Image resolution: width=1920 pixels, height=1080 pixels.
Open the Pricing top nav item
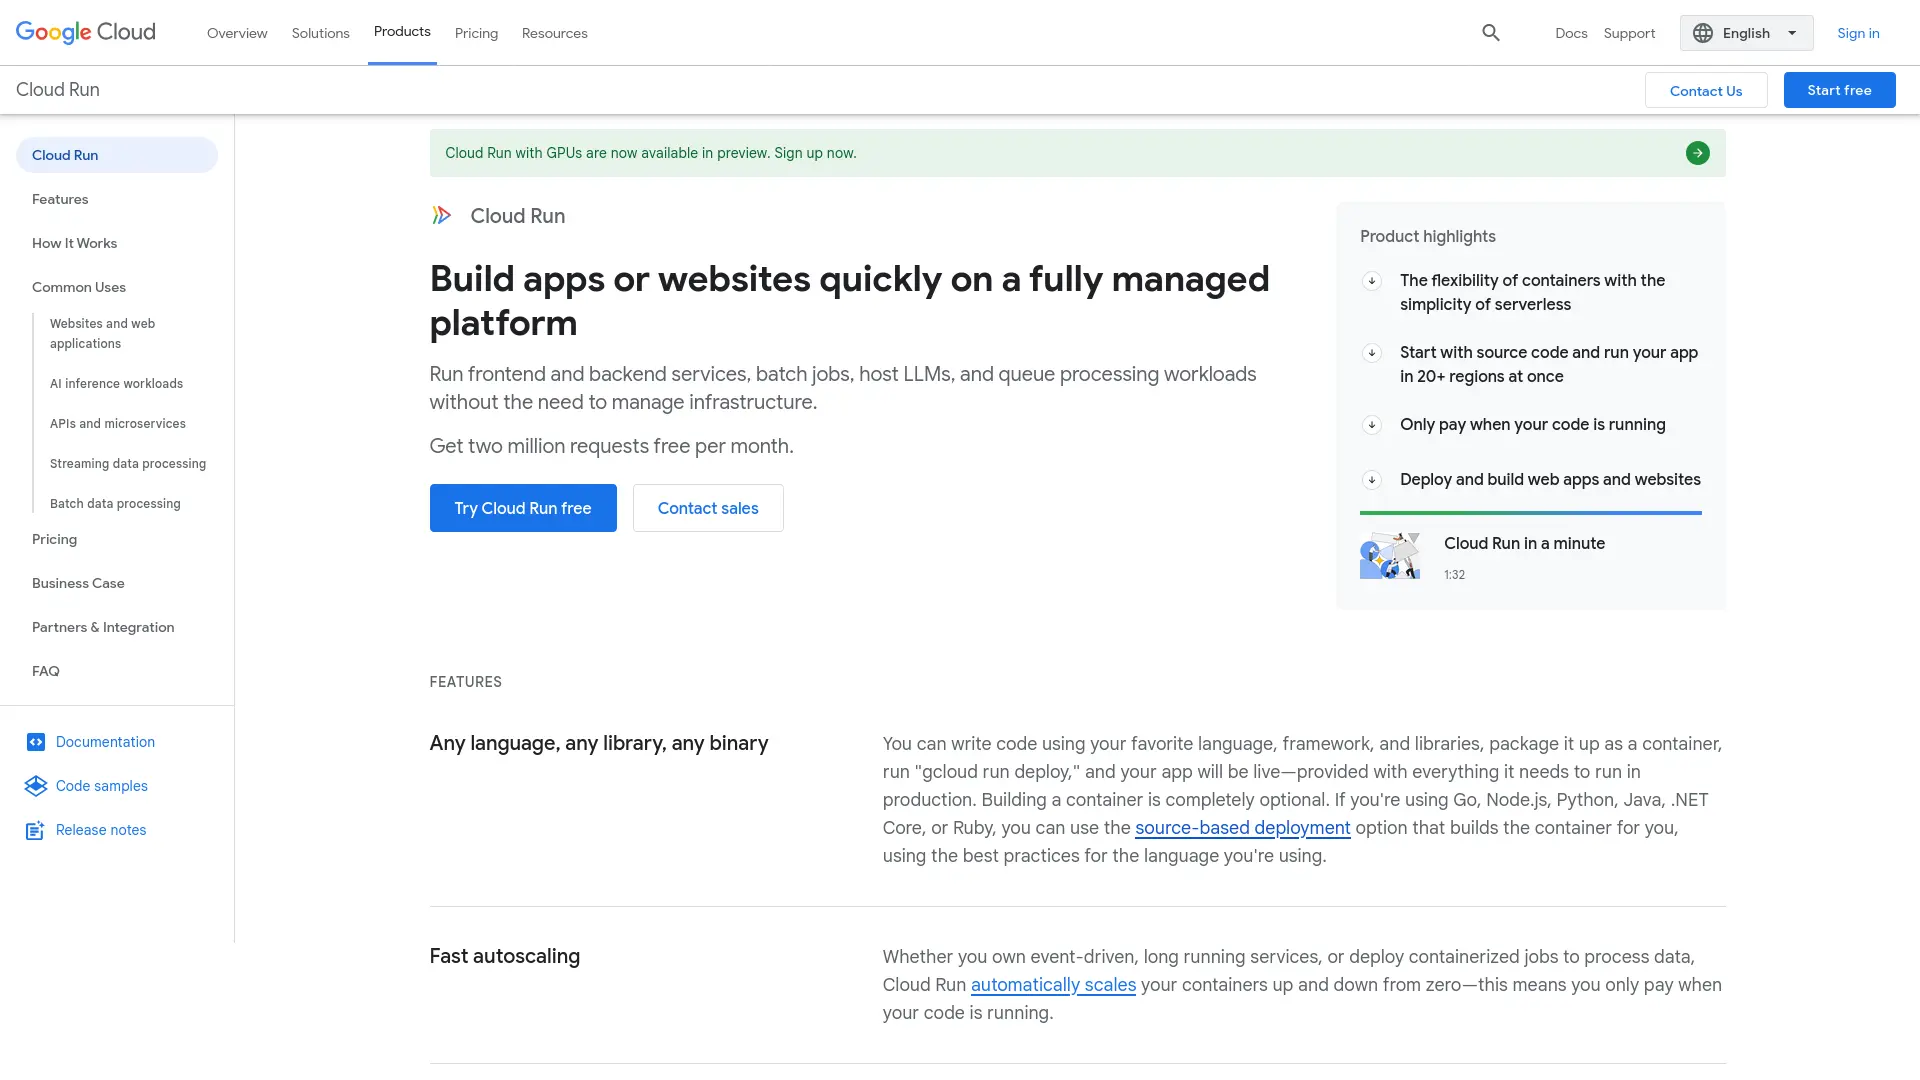(x=476, y=33)
